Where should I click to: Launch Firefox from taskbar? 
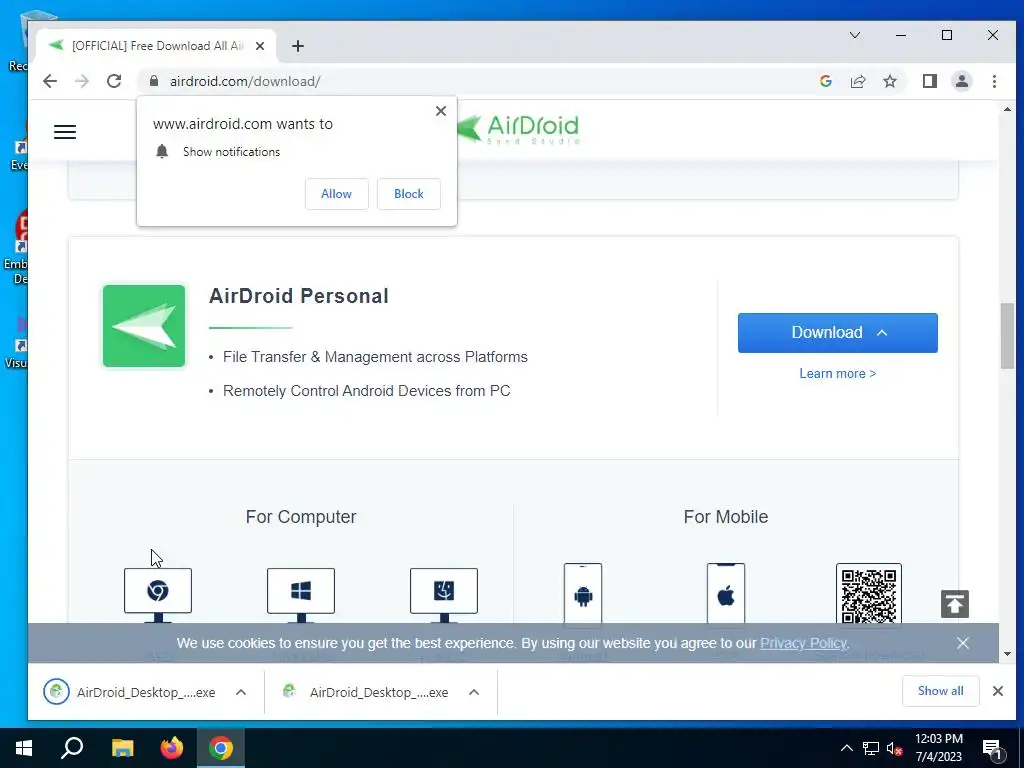[172, 748]
